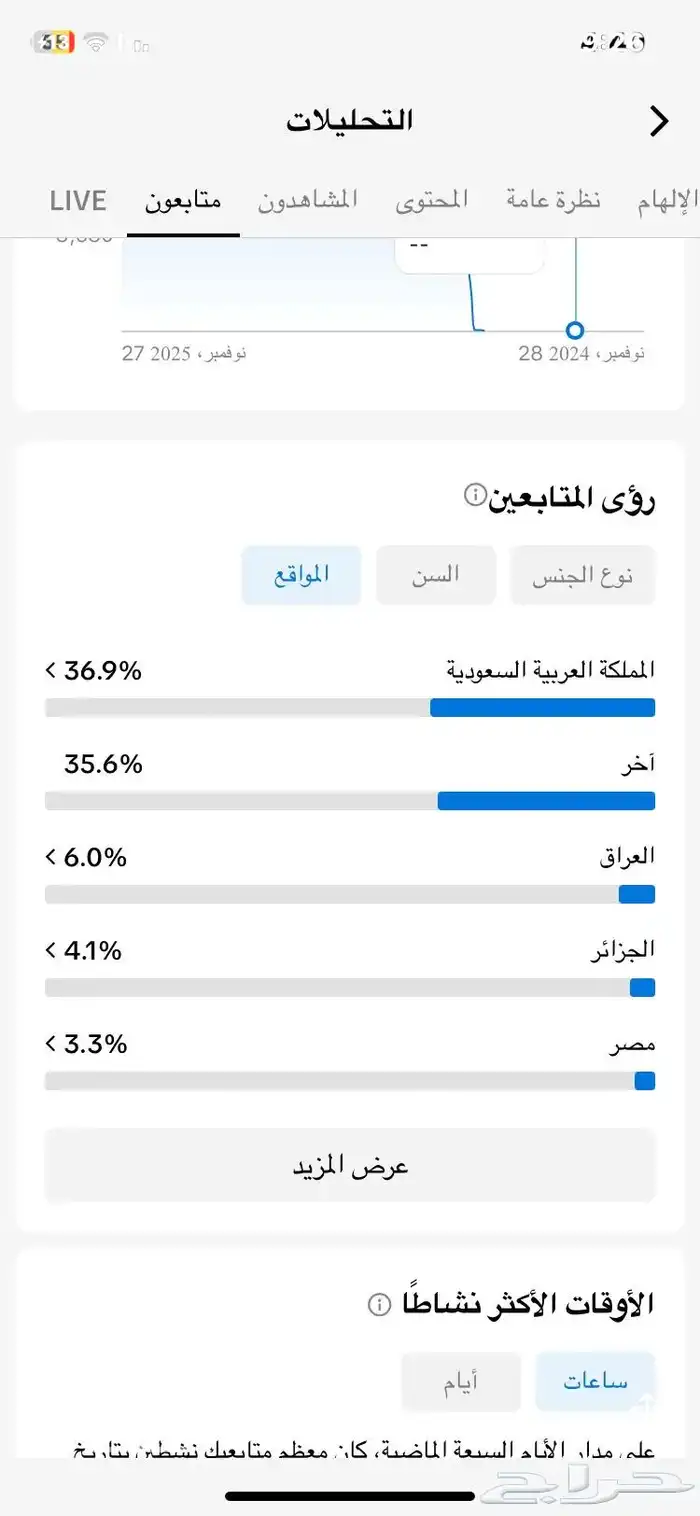The image size is (700, 1516).
Task: Tap the progress bar for الجزائر
Action: (349, 987)
